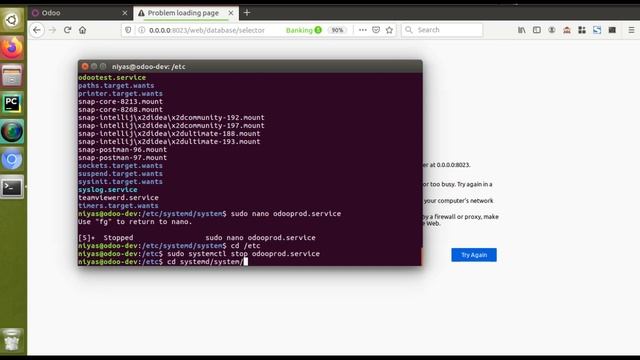Open the Firefox Library icon
This screenshot has width=640, height=360.
tap(522, 30)
